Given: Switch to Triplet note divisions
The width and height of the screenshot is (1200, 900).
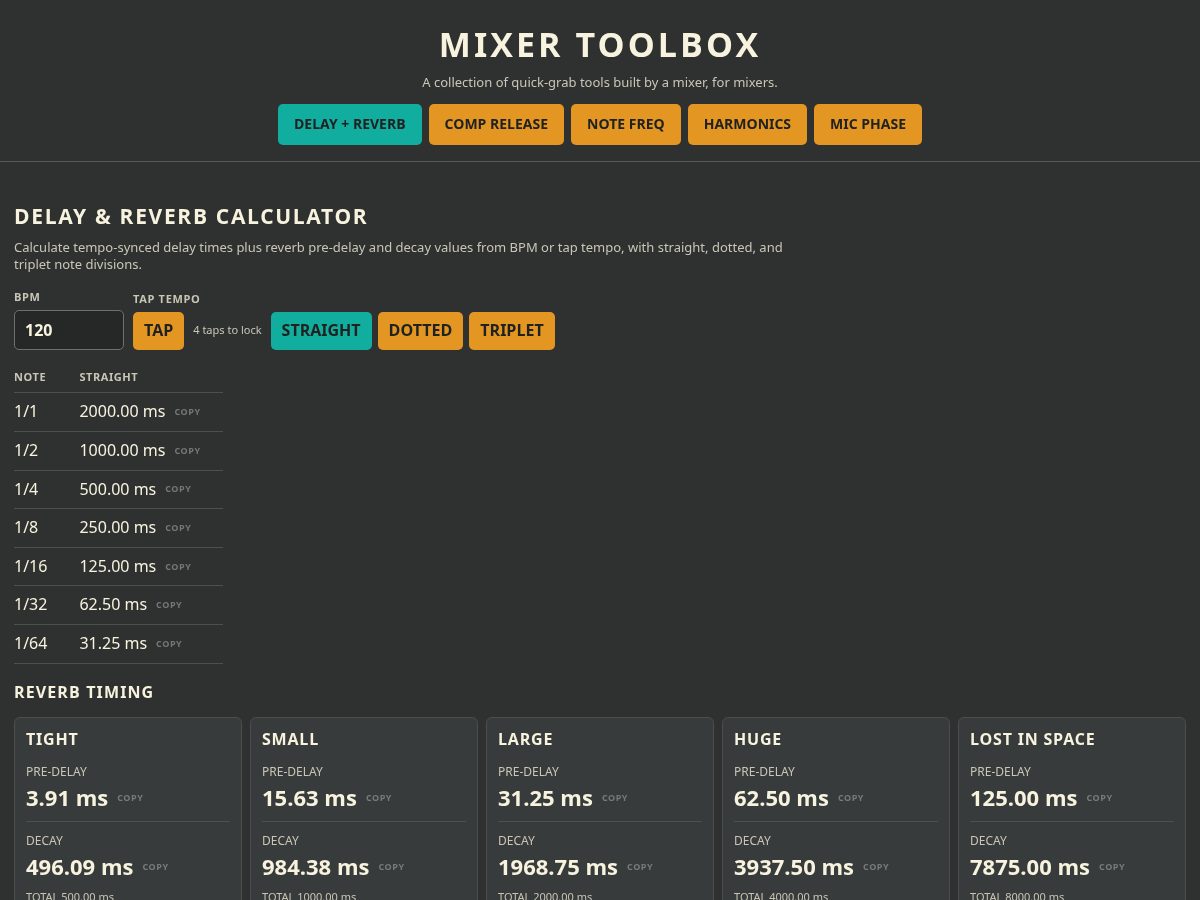Looking at the screenshot, I should pos(512,330).
